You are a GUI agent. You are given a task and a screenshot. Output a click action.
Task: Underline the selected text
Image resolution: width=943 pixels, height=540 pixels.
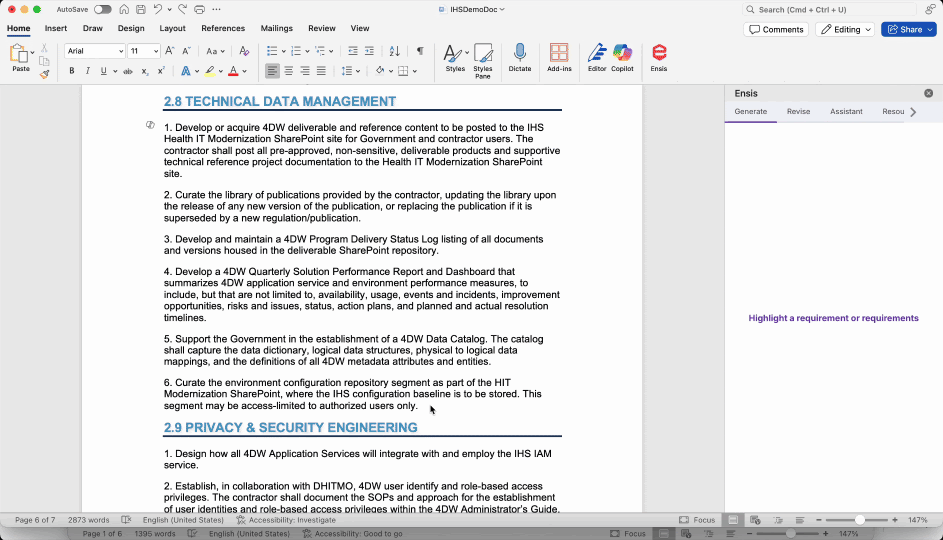[x=103, y=71]
